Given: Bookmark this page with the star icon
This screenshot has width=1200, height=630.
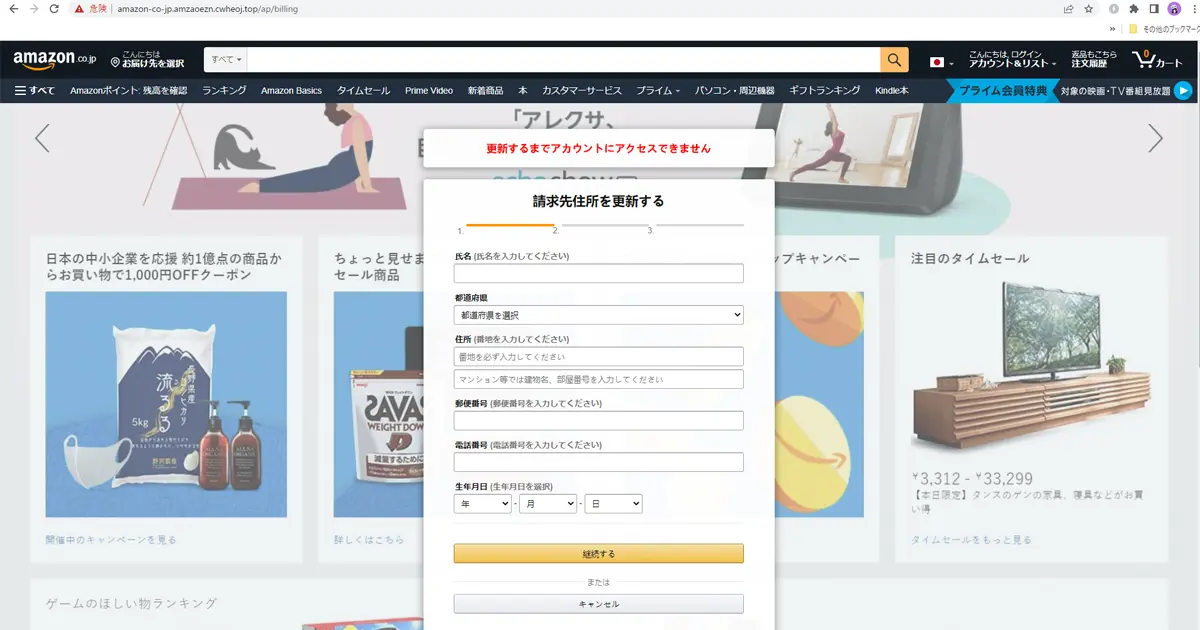Looking at the screenshot, I should [1089, 8].
